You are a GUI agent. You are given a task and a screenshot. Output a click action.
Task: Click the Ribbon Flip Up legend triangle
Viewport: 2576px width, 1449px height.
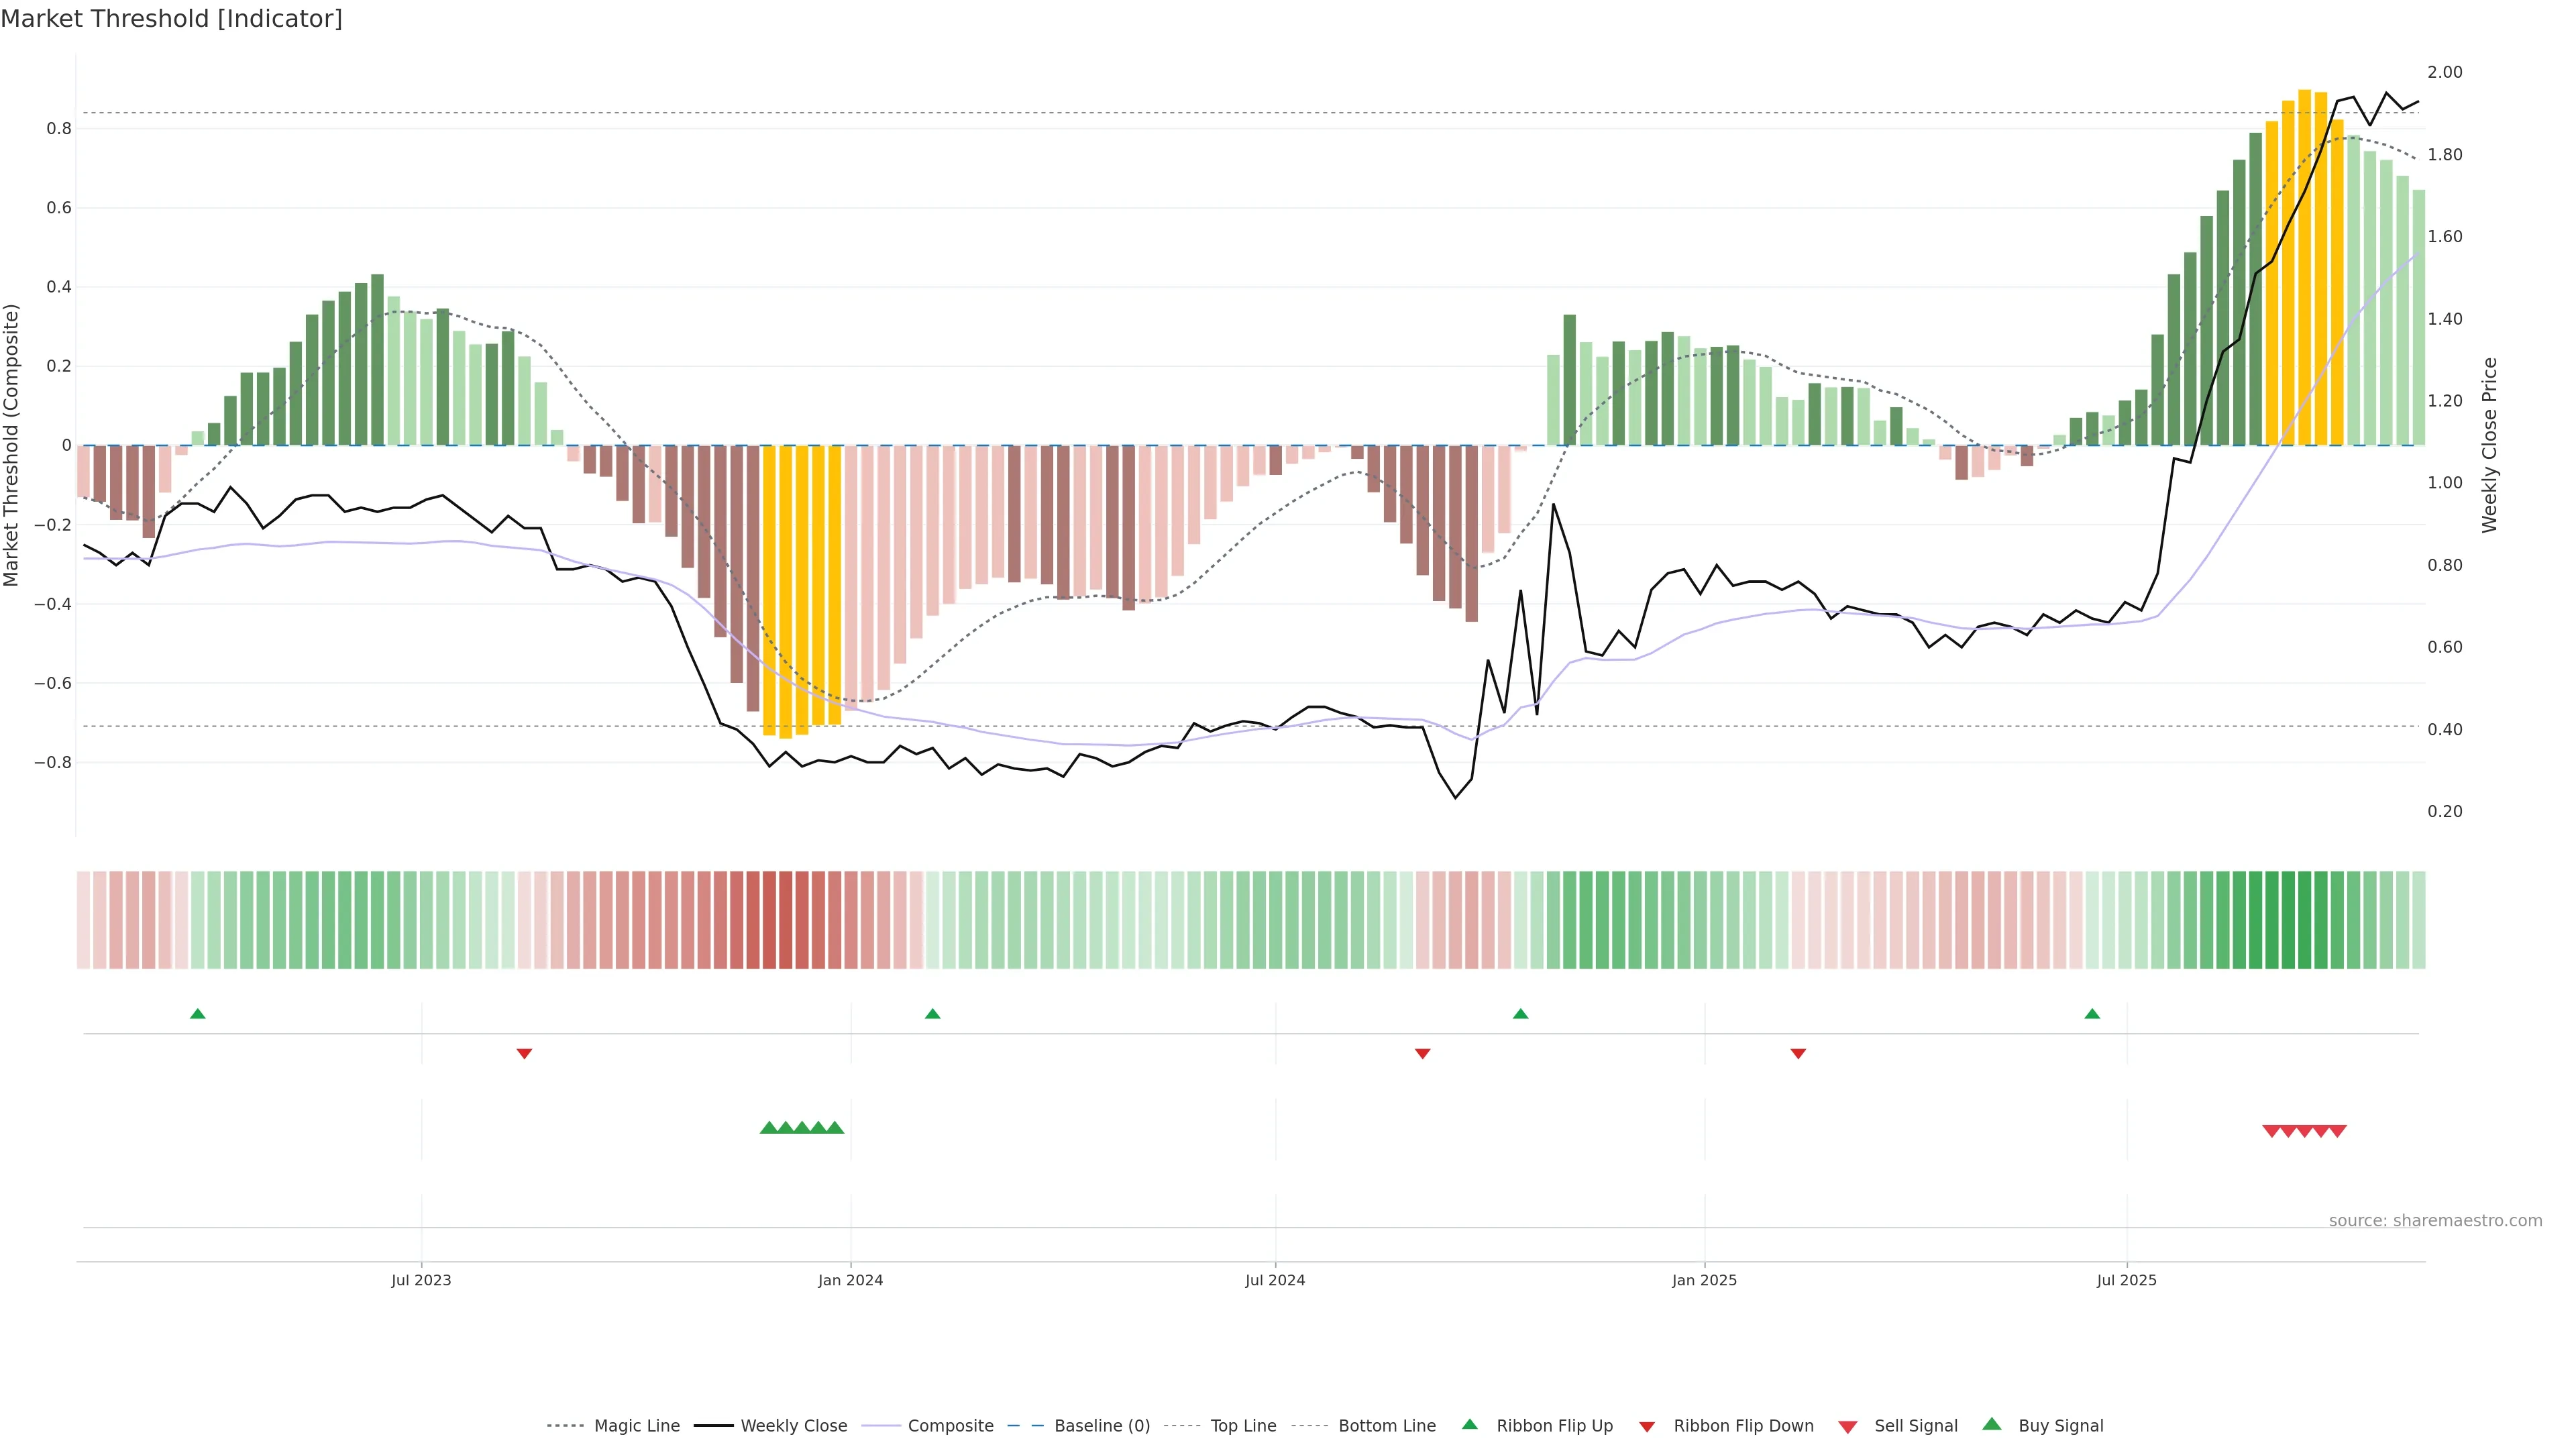click(1469, 1424)
